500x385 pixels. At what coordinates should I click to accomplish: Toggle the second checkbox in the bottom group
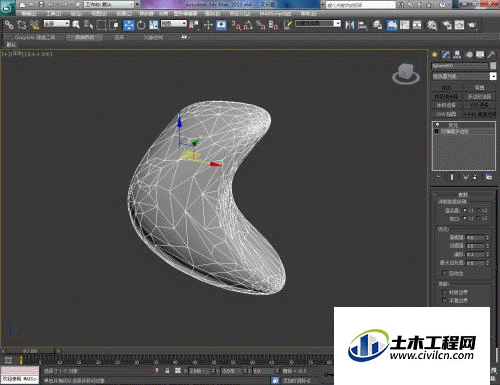(444, 300)
